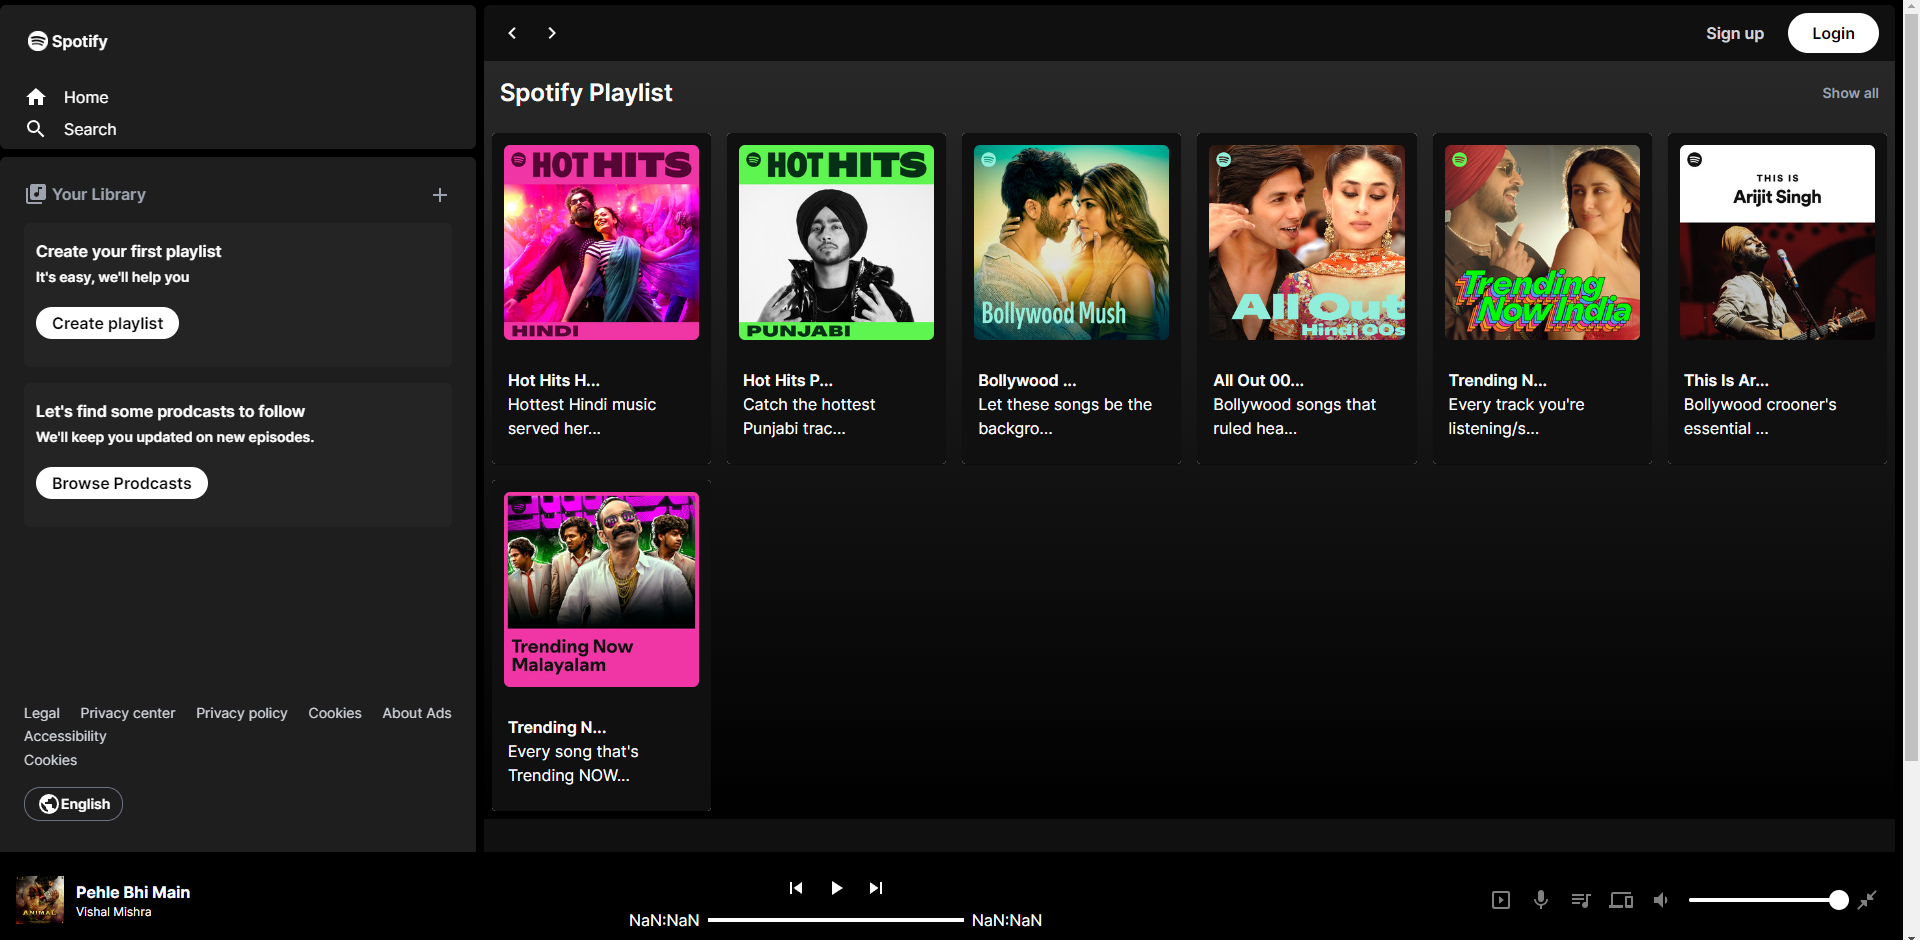Click Show all for Spotify Playlist
The image size is (1920, 940).
point(1850,93)
